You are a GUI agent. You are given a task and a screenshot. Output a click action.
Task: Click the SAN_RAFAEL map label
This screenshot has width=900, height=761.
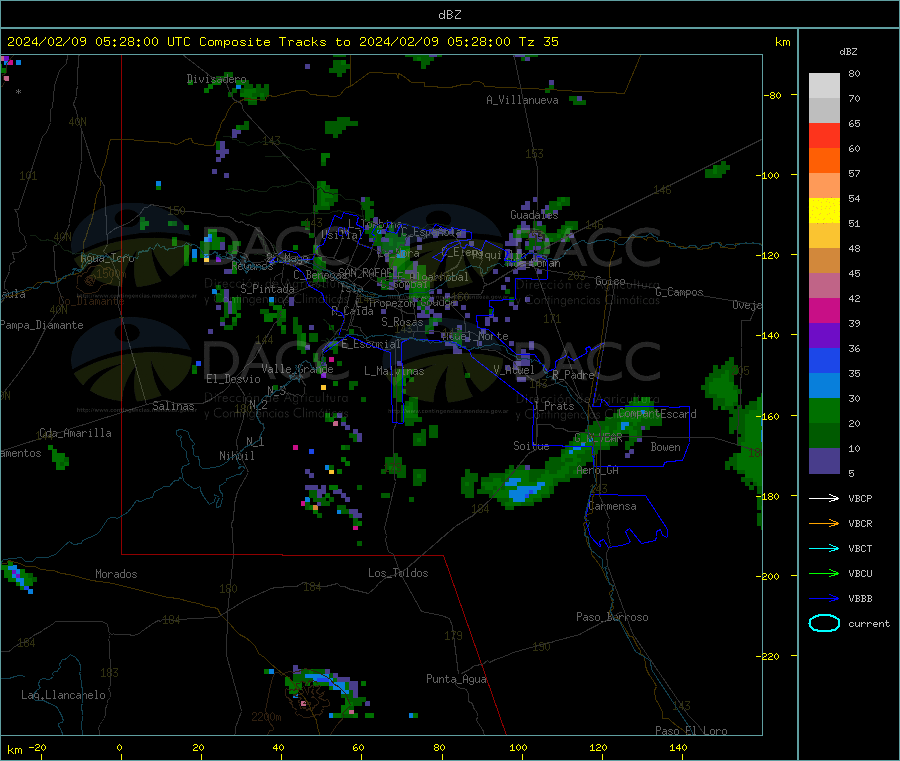(x=367, y=272)
